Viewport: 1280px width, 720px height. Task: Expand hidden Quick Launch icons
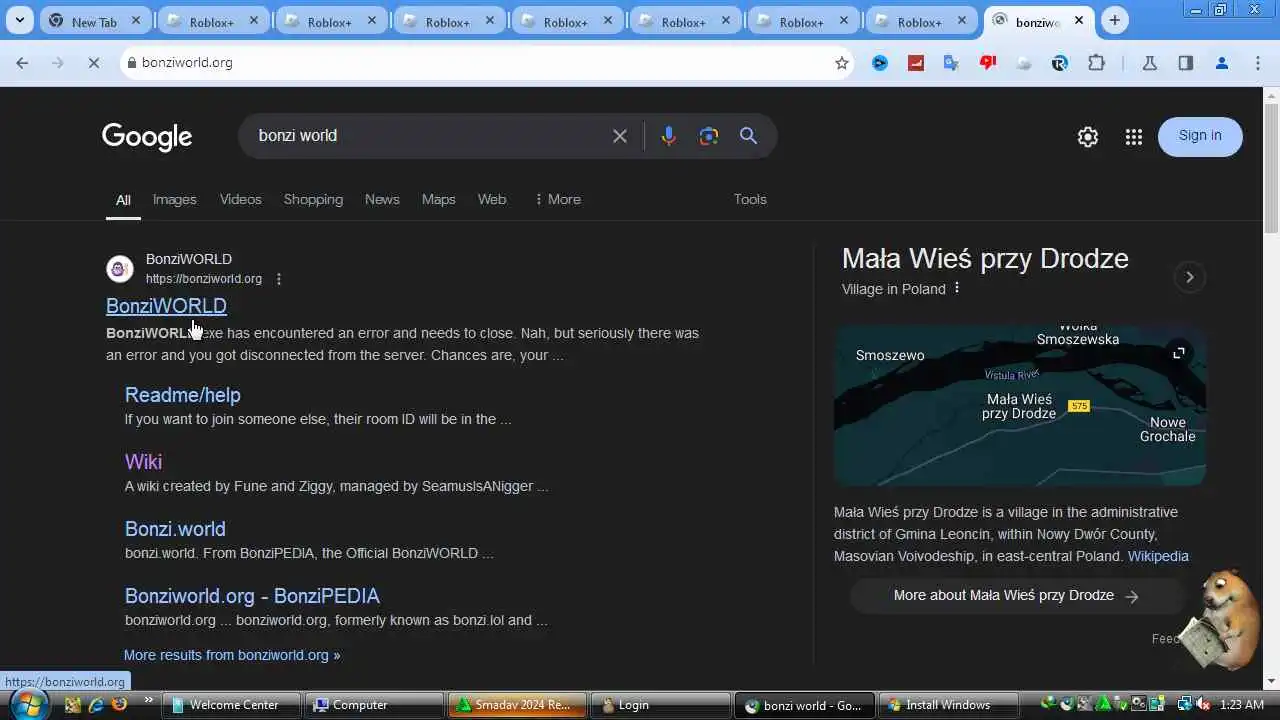click(x=149, y=700)
